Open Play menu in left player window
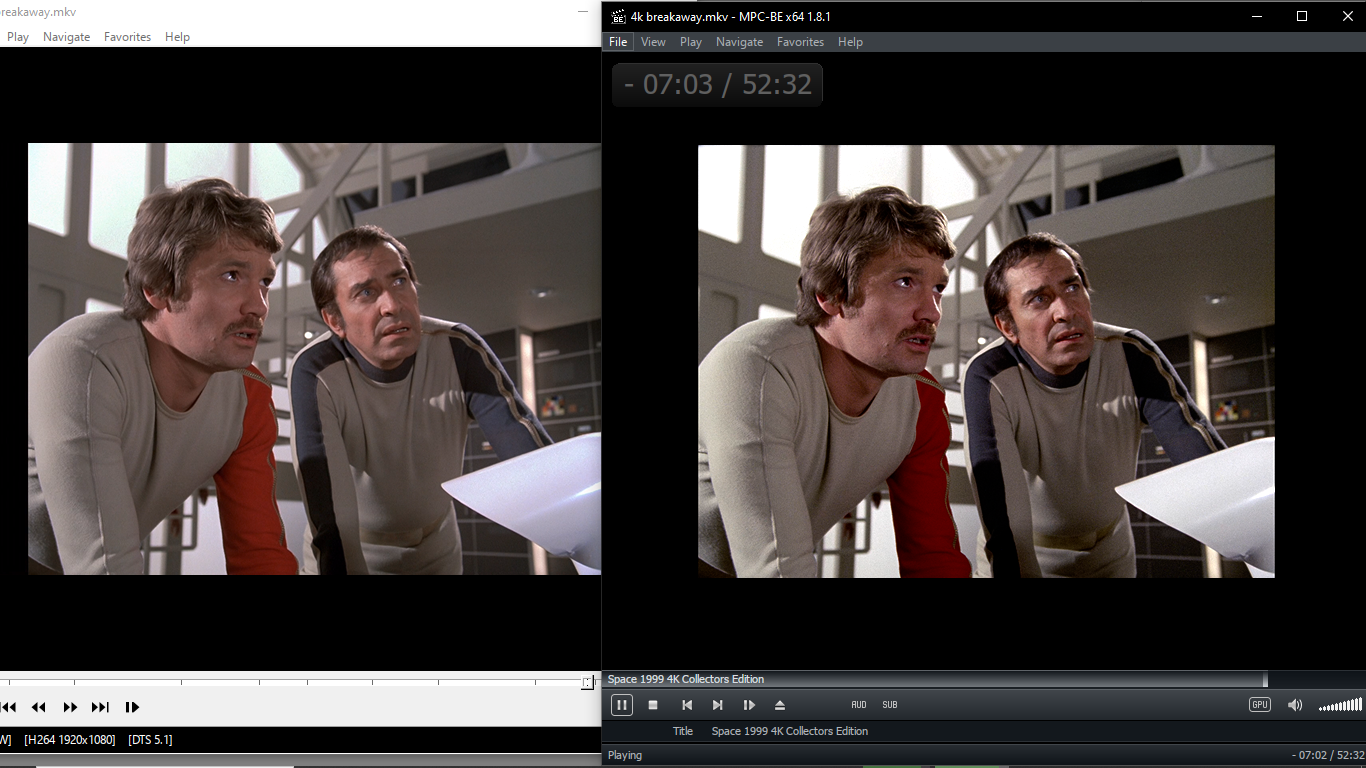This screenshot has width=1366, height=768. [x=18, y=37]
